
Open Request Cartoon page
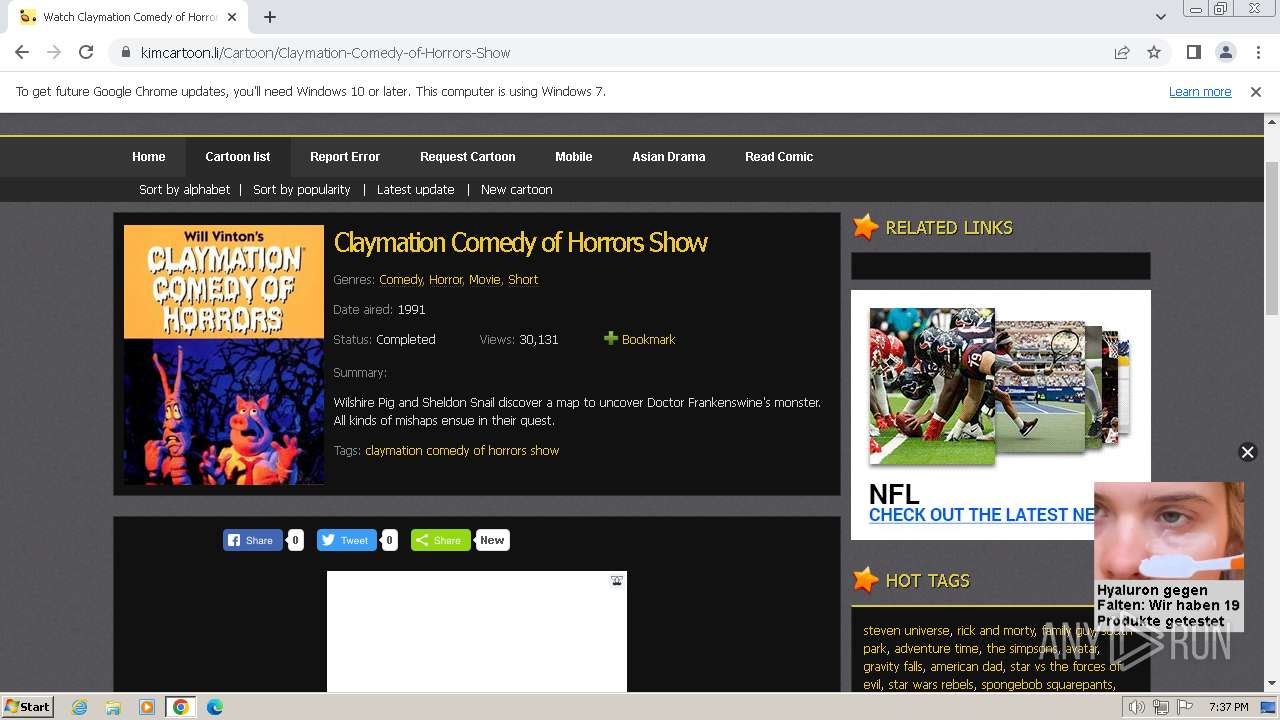point(467,157)
